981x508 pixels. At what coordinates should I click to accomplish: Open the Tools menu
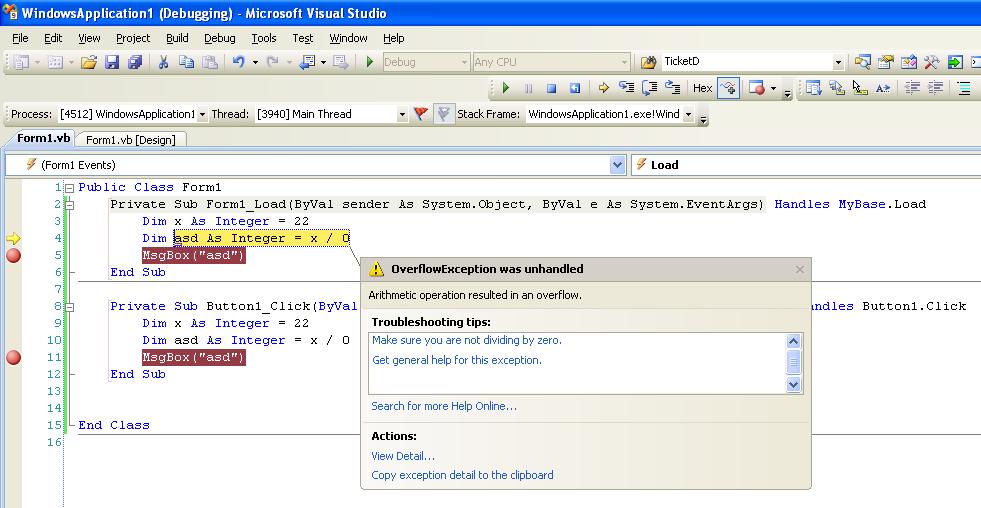coord(263,38)
